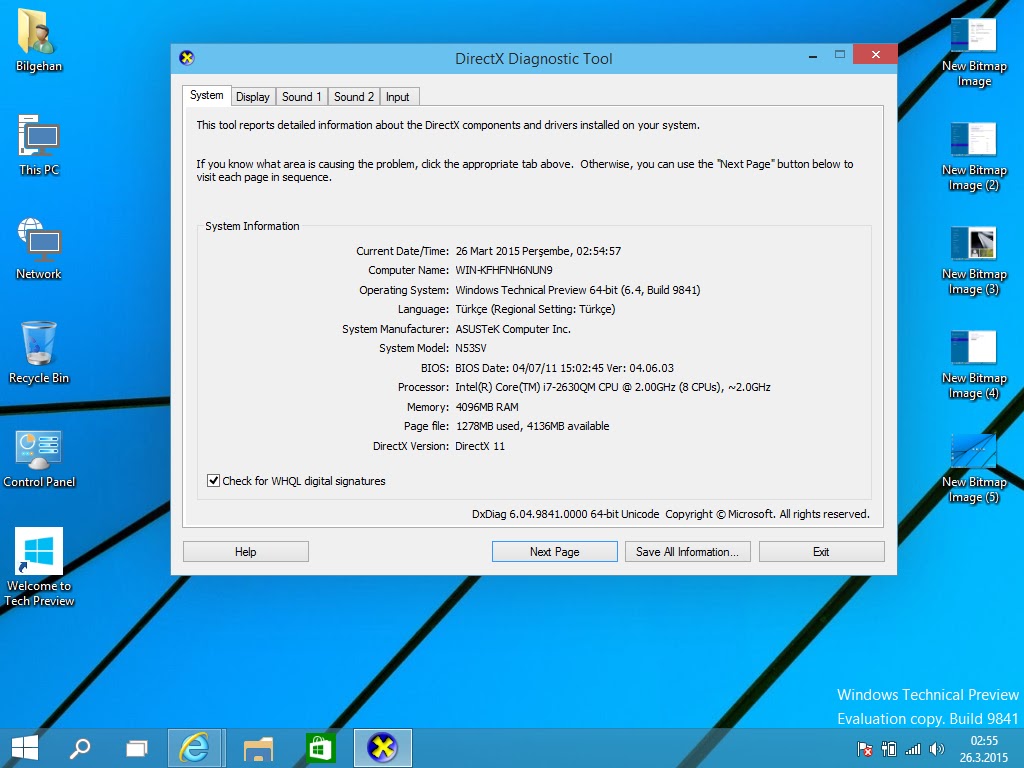
Task: Open This PC desktop icon
Action: coord(39,145)
